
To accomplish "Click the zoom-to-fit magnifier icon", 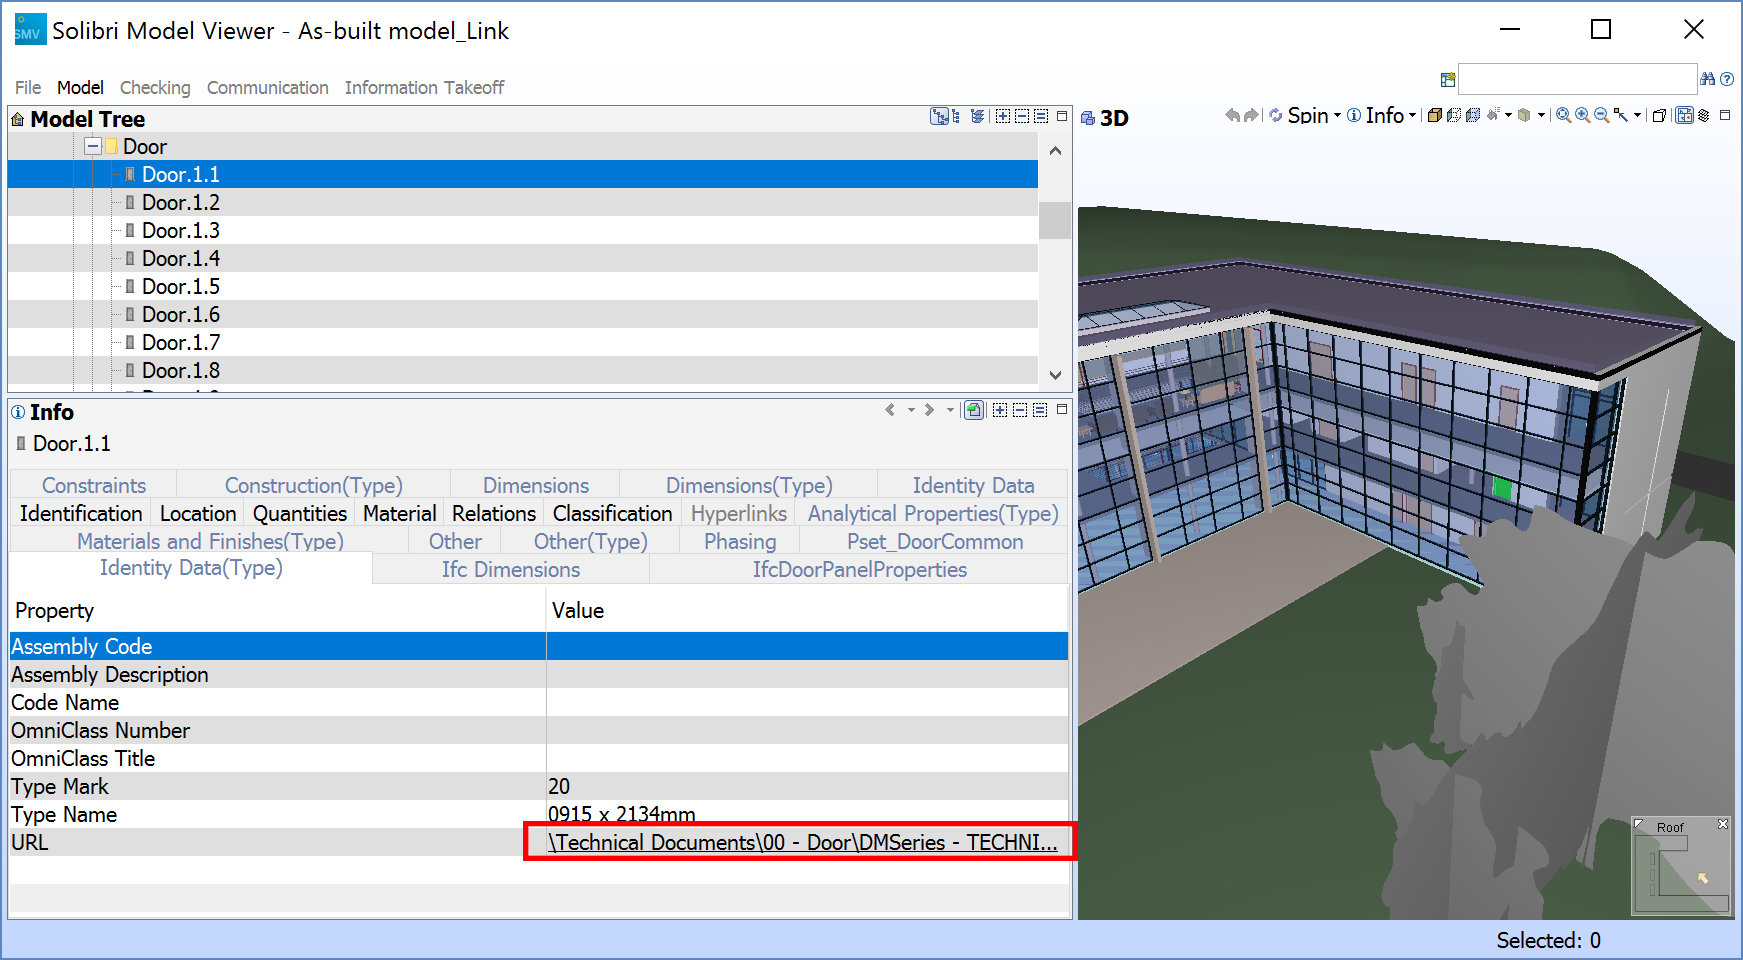I will click(1563, 115).
